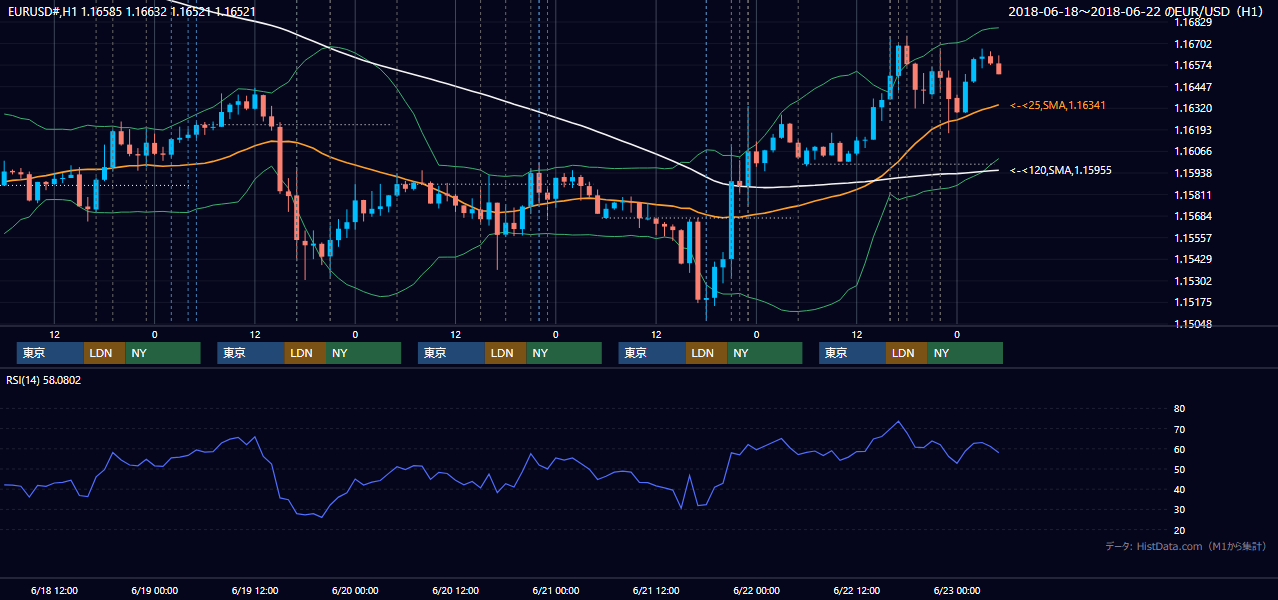The image size is (1278, 600).
Task: Click price axis label 1.15175
Action: 1192,302
